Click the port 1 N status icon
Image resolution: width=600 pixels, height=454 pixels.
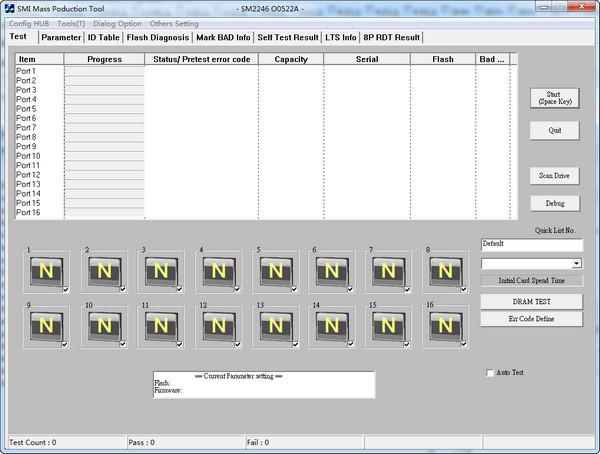46,271
